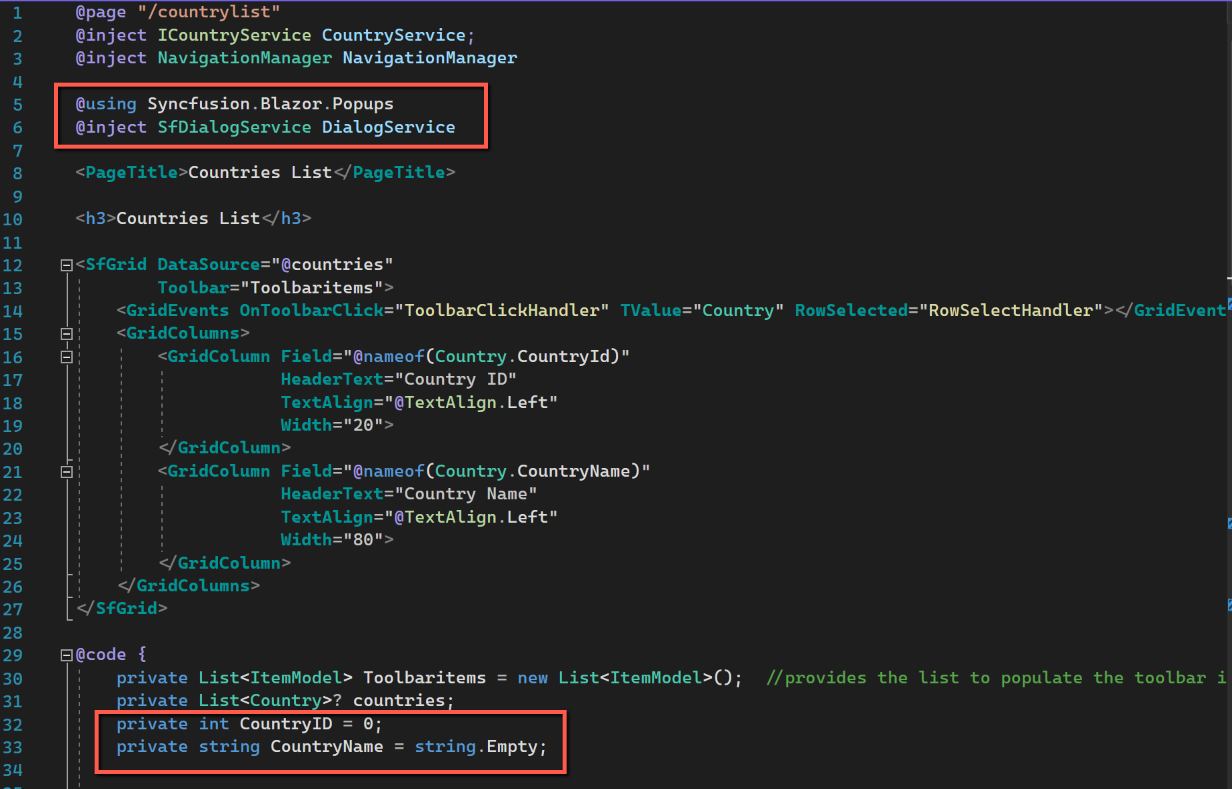Click string.Empty on the CountryName line

pos(480,746)
